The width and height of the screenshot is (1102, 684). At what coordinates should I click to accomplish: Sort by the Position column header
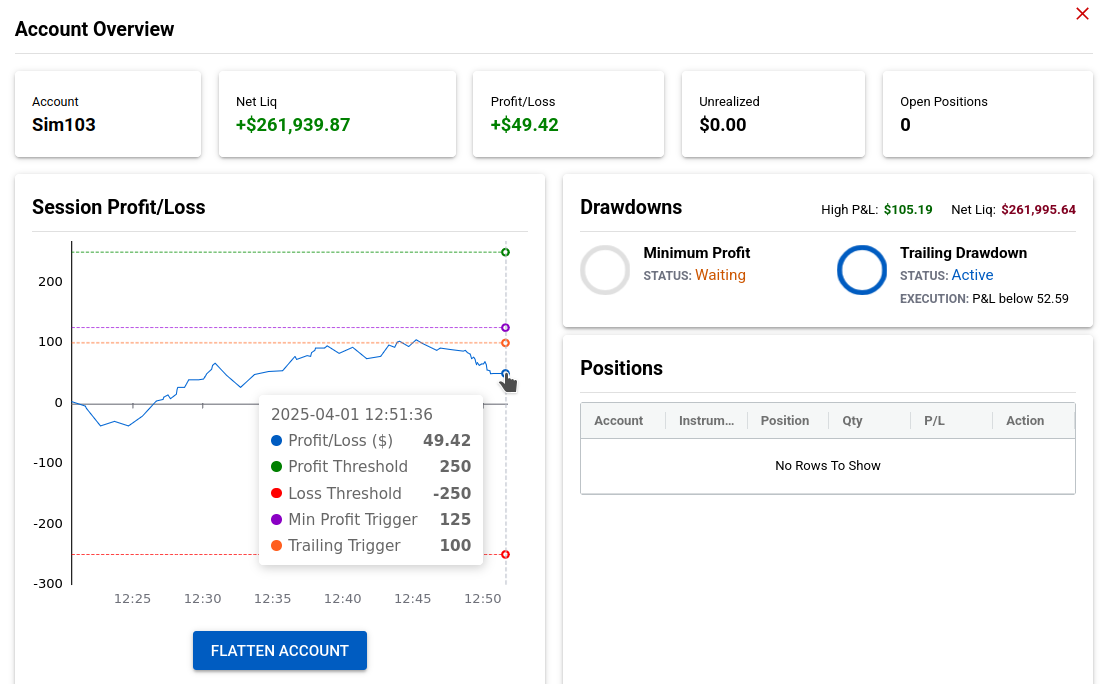tap(785, 421)
